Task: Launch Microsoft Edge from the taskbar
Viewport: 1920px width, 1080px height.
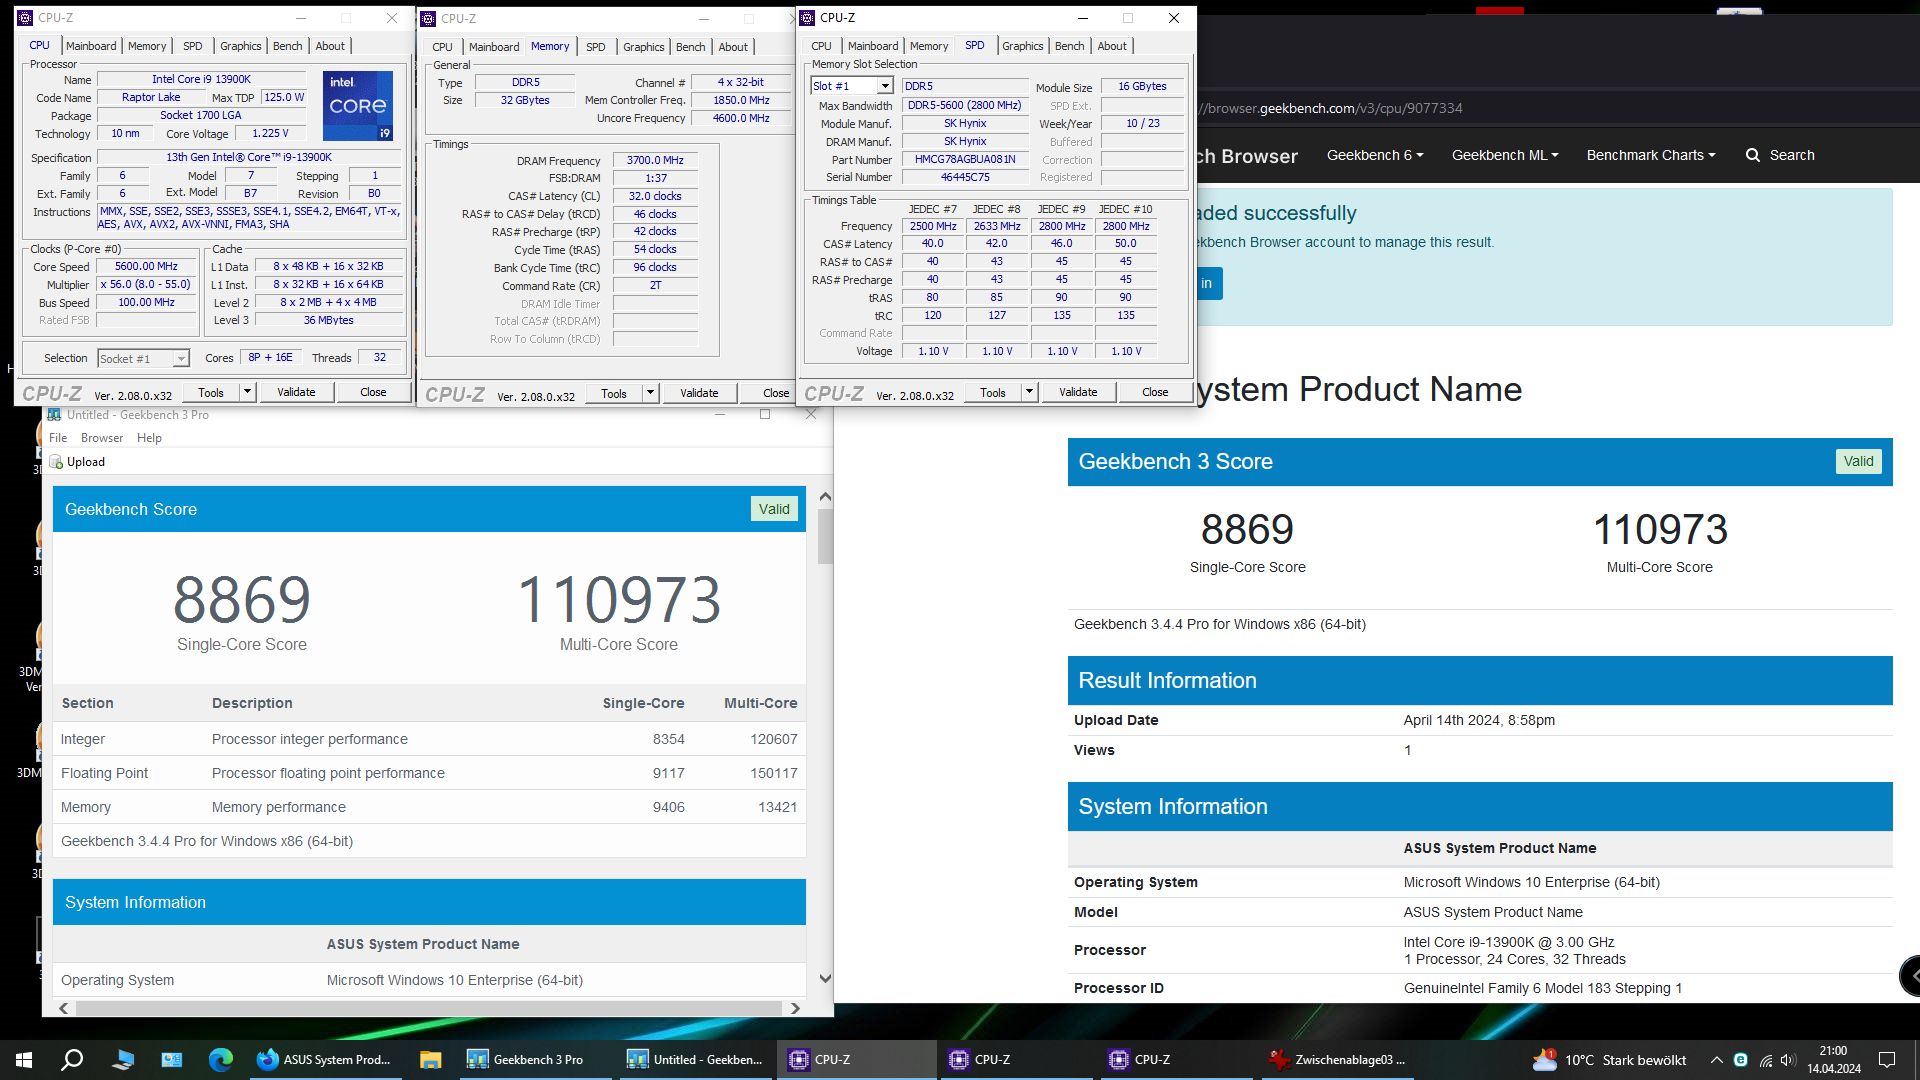Action: 220,1060
